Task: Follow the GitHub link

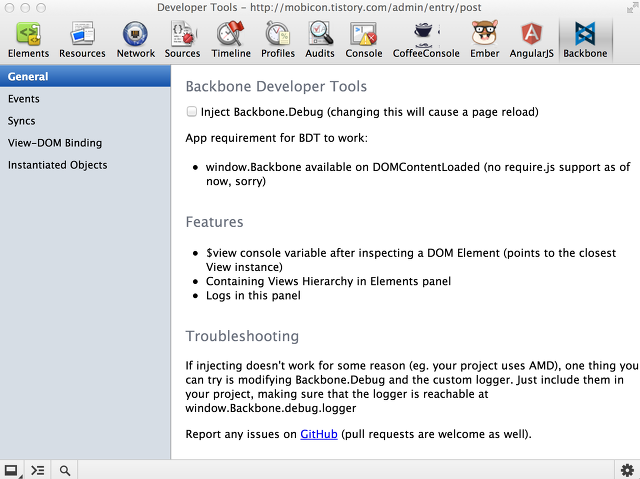Action: 319,434
